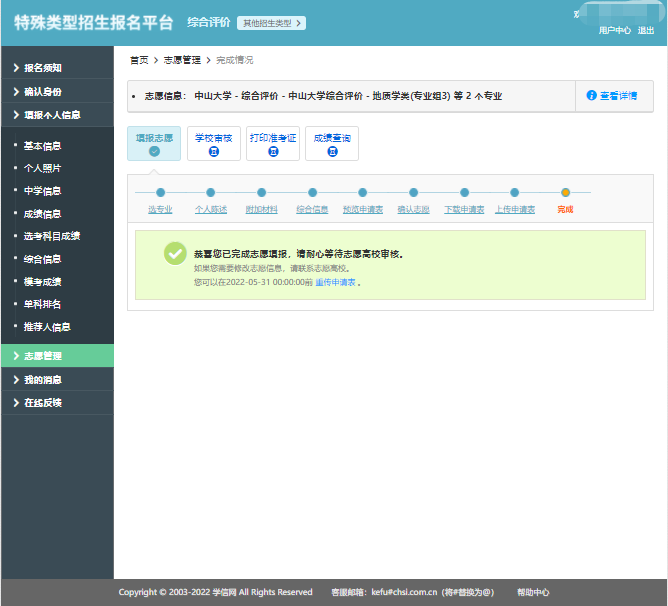The height and width of the screenshot is (606, 668).
Task: Open the 其他招生类型 dropdown
Action: tap(271, 23)
